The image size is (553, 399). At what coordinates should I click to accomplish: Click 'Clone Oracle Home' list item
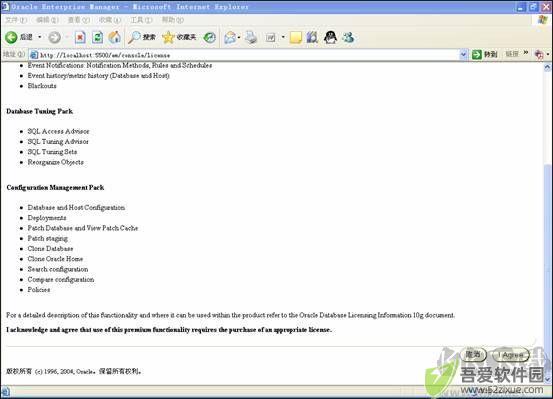(x=55, y=259)
